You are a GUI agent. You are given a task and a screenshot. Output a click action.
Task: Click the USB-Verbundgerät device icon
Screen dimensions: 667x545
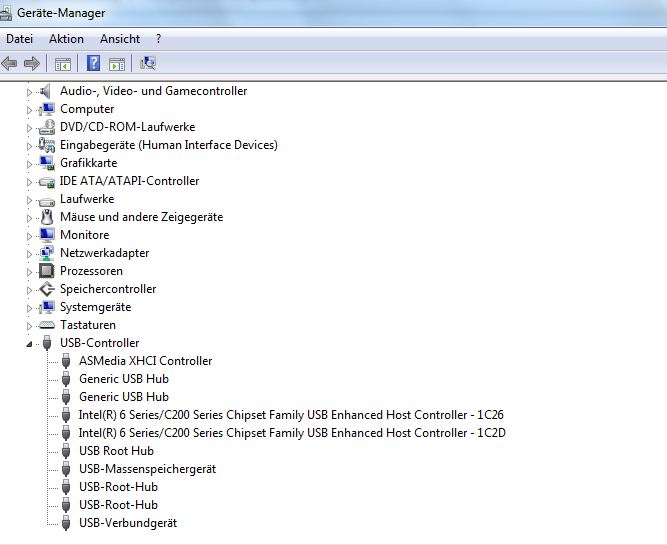(x=66, y=523)
